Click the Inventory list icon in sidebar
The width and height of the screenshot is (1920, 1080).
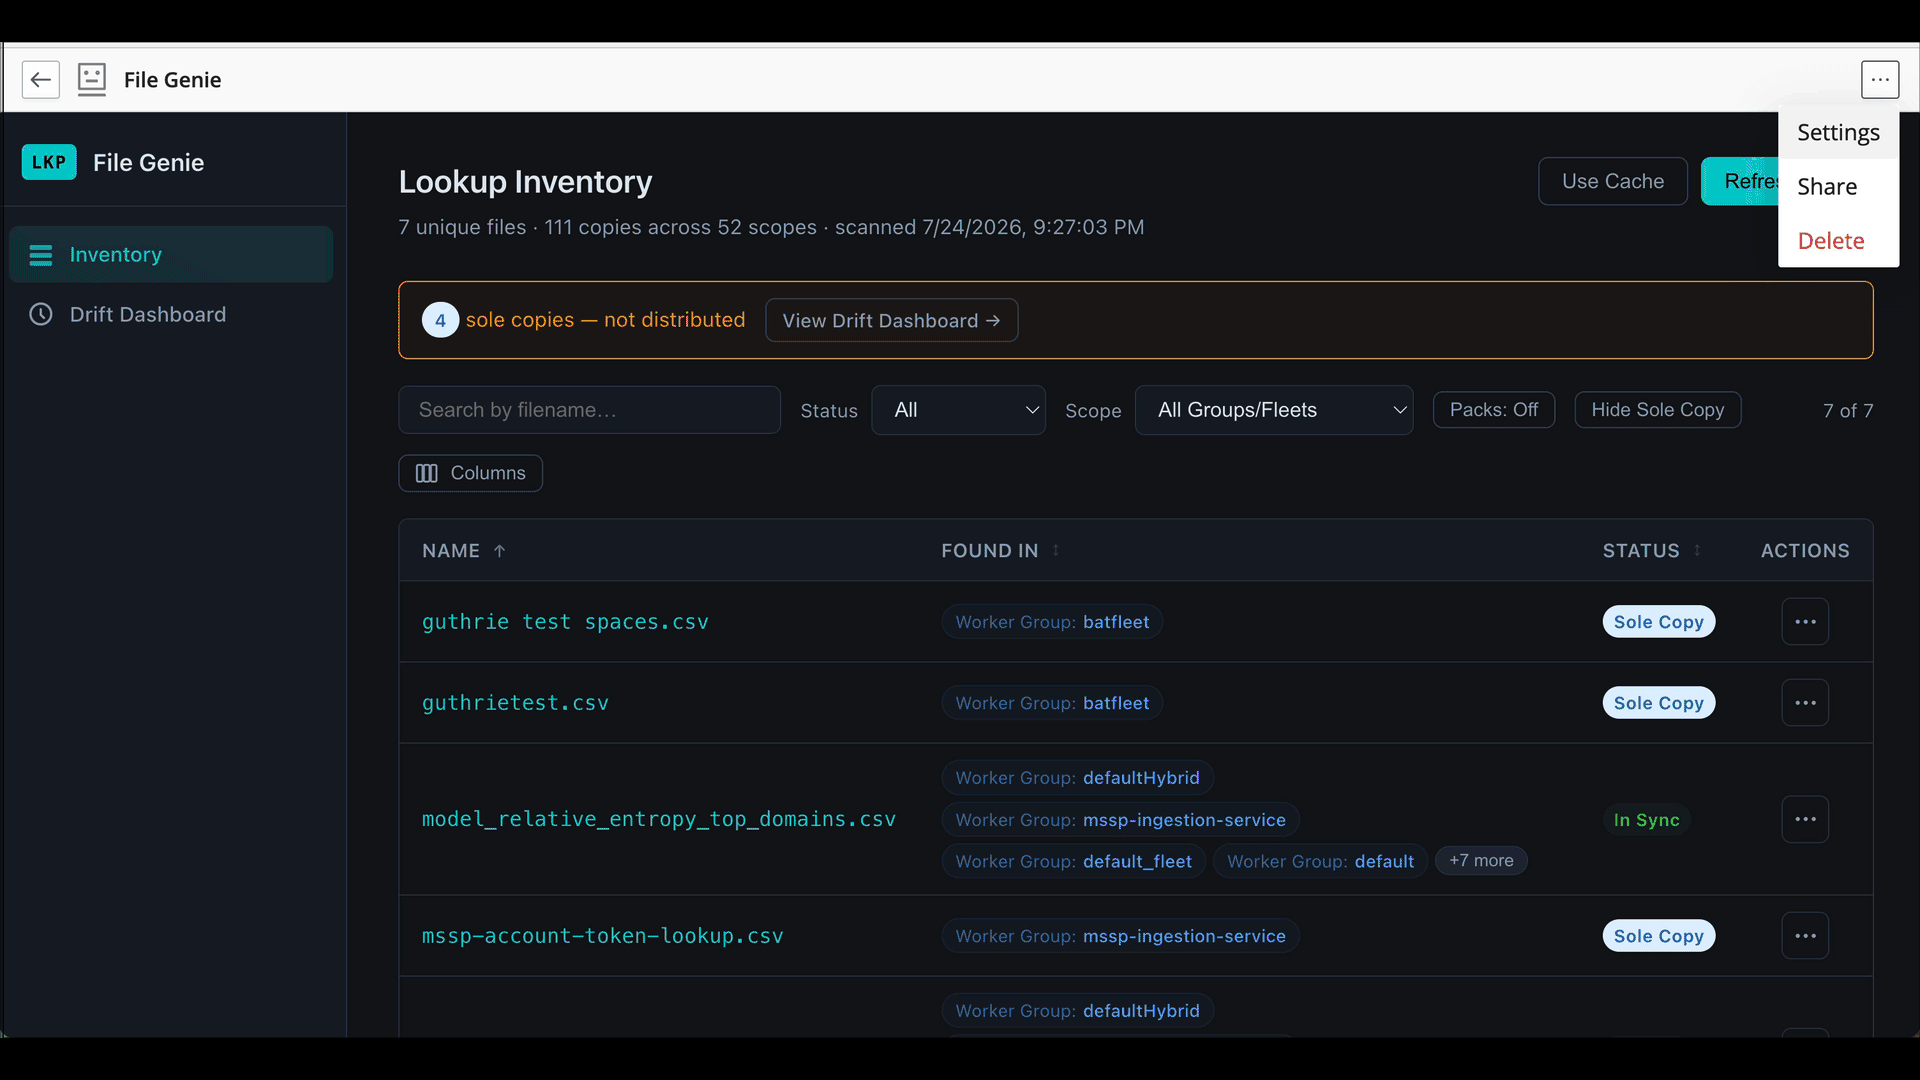point(41,255)
